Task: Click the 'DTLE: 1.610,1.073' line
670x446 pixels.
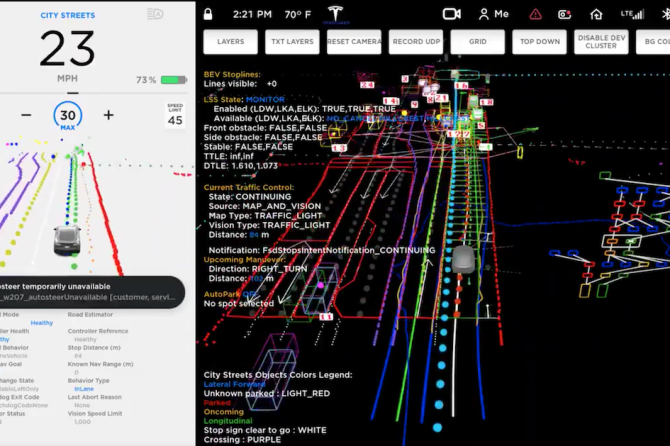Action: click(x=241, y=165)
